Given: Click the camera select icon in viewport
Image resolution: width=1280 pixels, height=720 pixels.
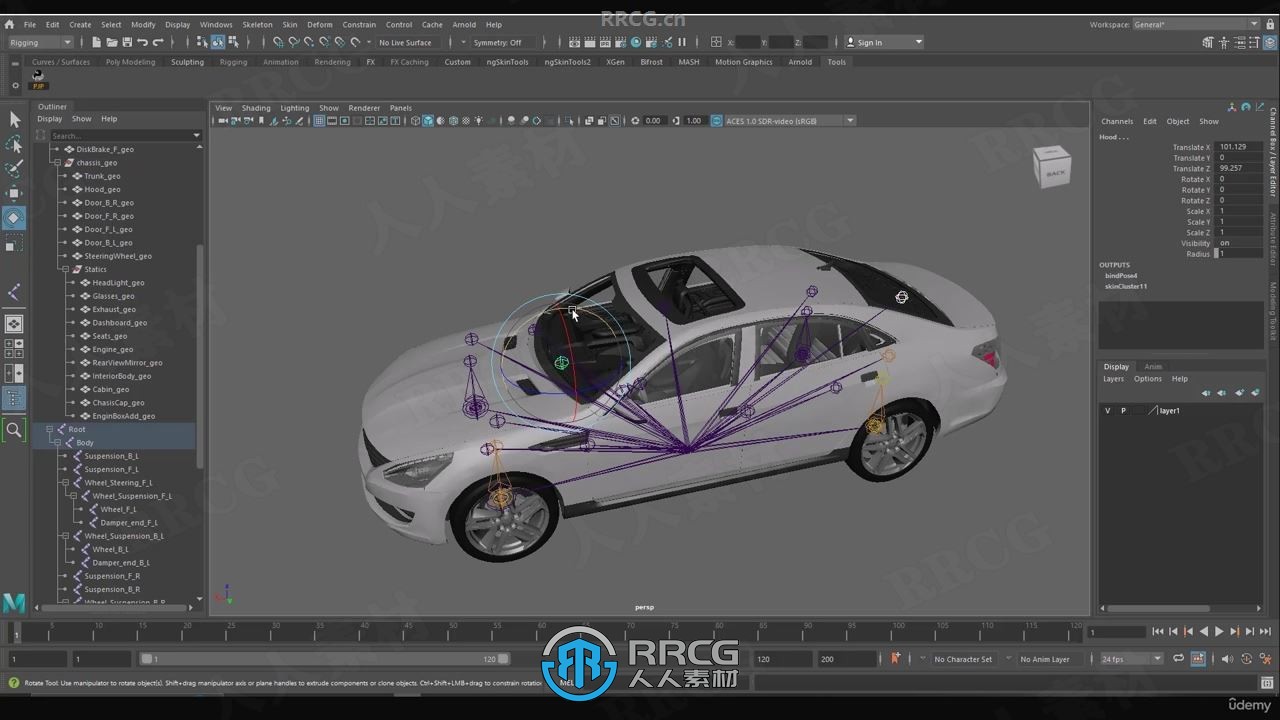Looking at the screenshot, I should click(222, 121).
